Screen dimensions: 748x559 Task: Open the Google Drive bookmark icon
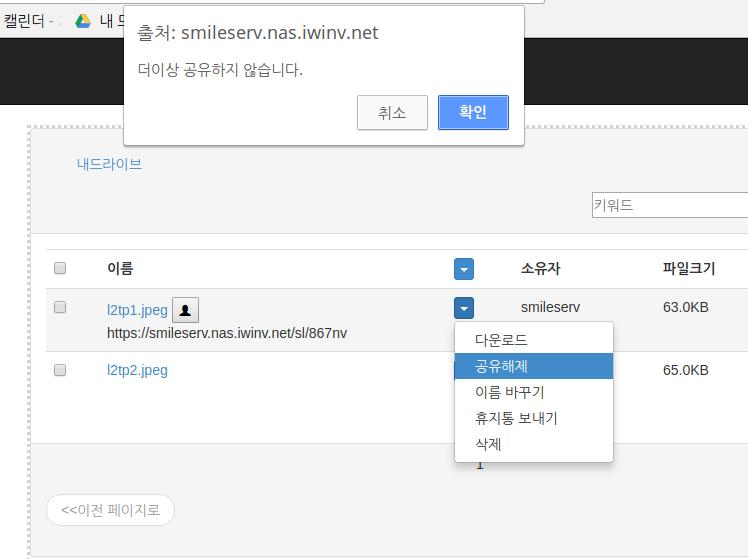click(x=83, y=20)
